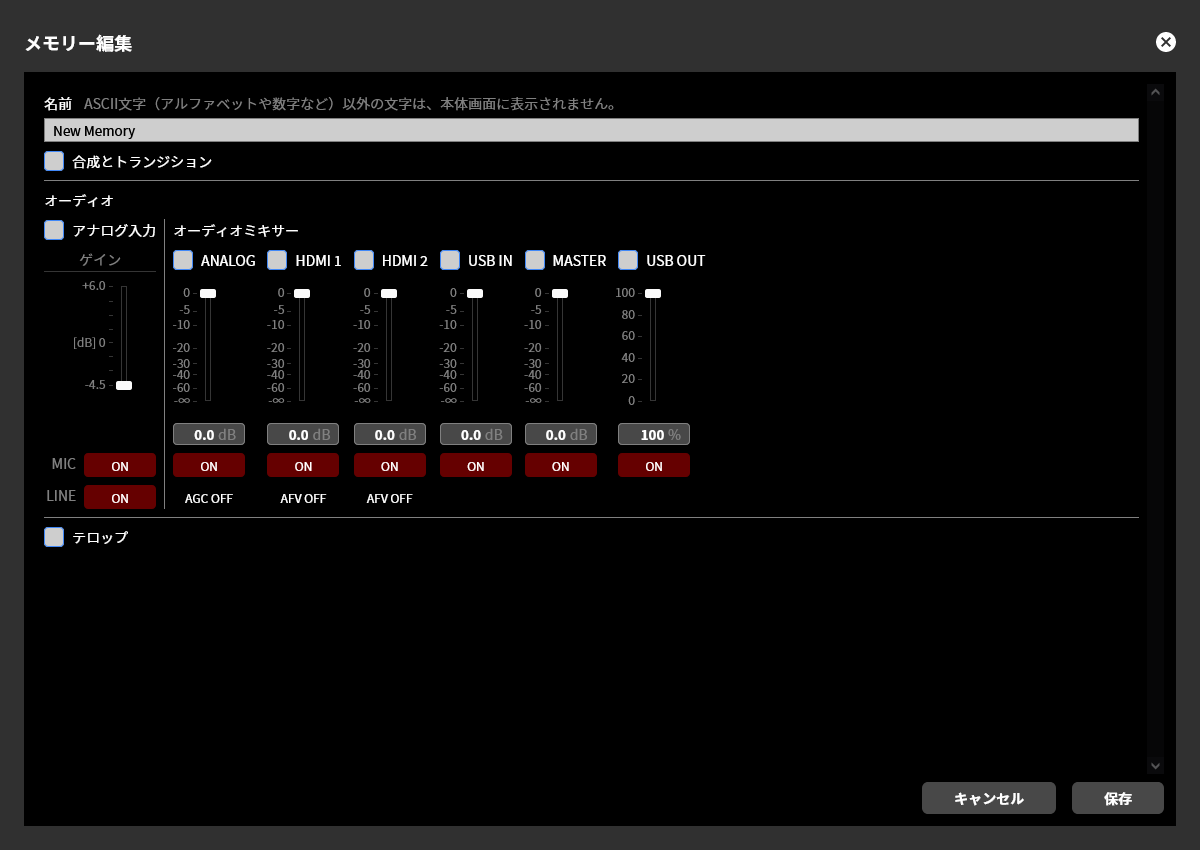1200x850 pixels.
Task: Click the USB IN fader handle
Action: click(x=475, y=293)
